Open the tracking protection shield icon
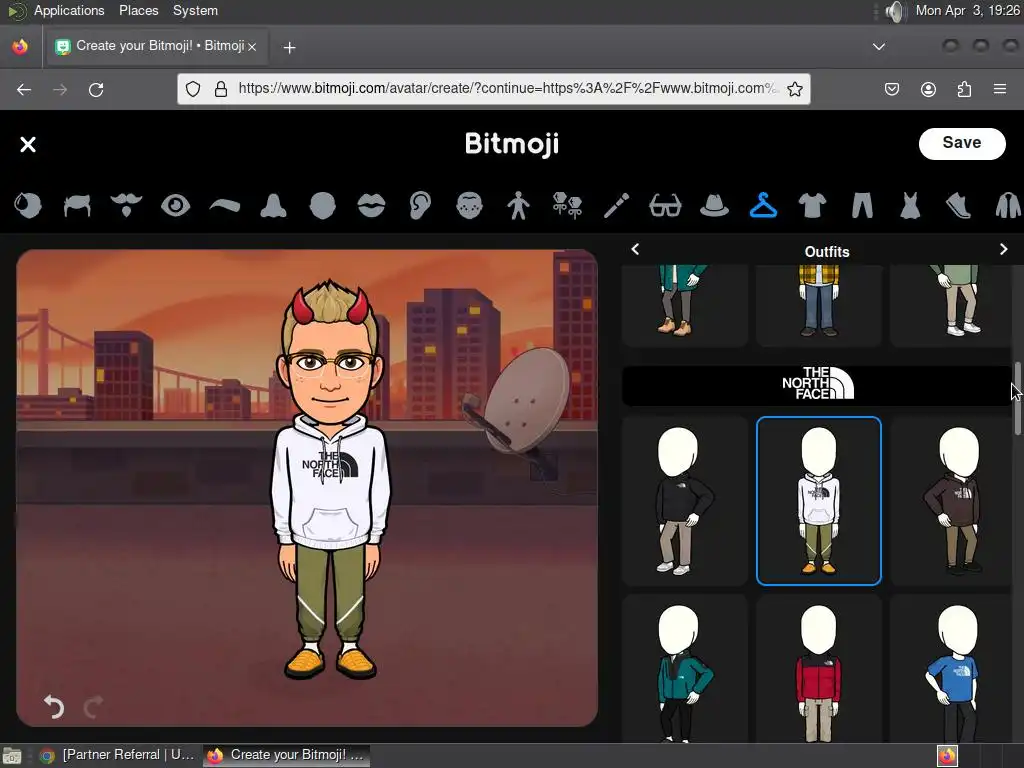Viewport: 1024px width, 768px height. (x=193, y=89)
